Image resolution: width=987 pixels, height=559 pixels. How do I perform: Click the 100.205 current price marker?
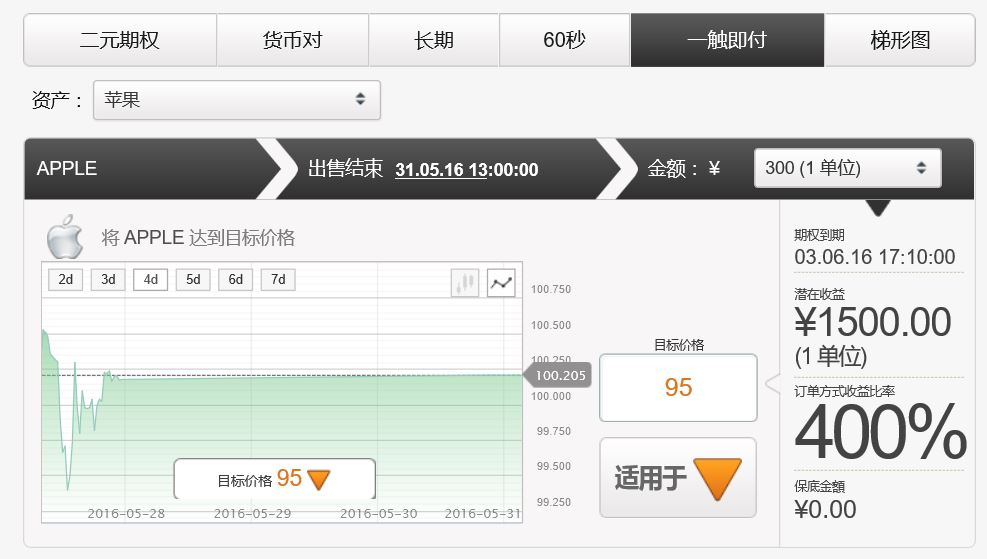tap(560, 376)
